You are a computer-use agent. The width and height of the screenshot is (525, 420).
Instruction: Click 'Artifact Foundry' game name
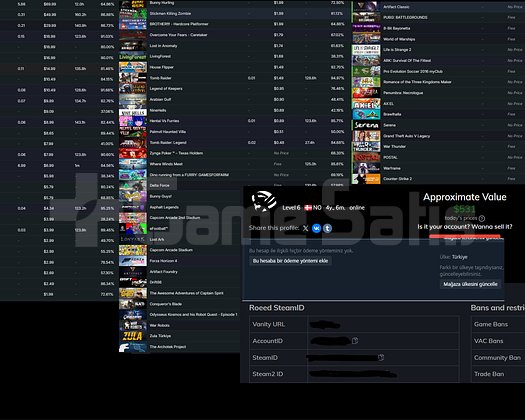pyautogui.click(x=164, y=272)
